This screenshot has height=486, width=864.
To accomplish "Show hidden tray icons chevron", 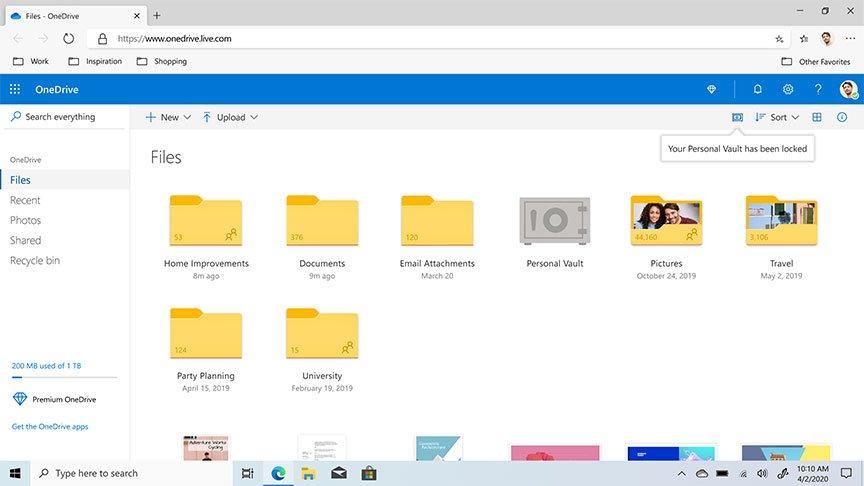I will click(682, 473).
